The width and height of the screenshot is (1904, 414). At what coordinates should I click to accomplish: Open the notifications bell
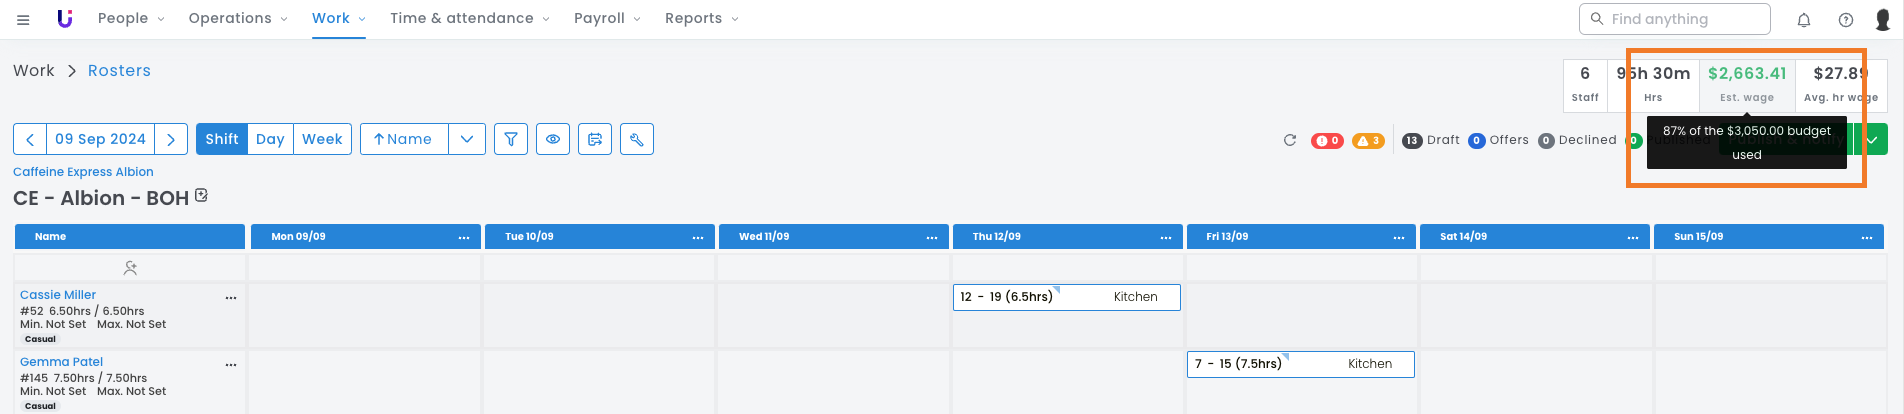pos(1804,19)
